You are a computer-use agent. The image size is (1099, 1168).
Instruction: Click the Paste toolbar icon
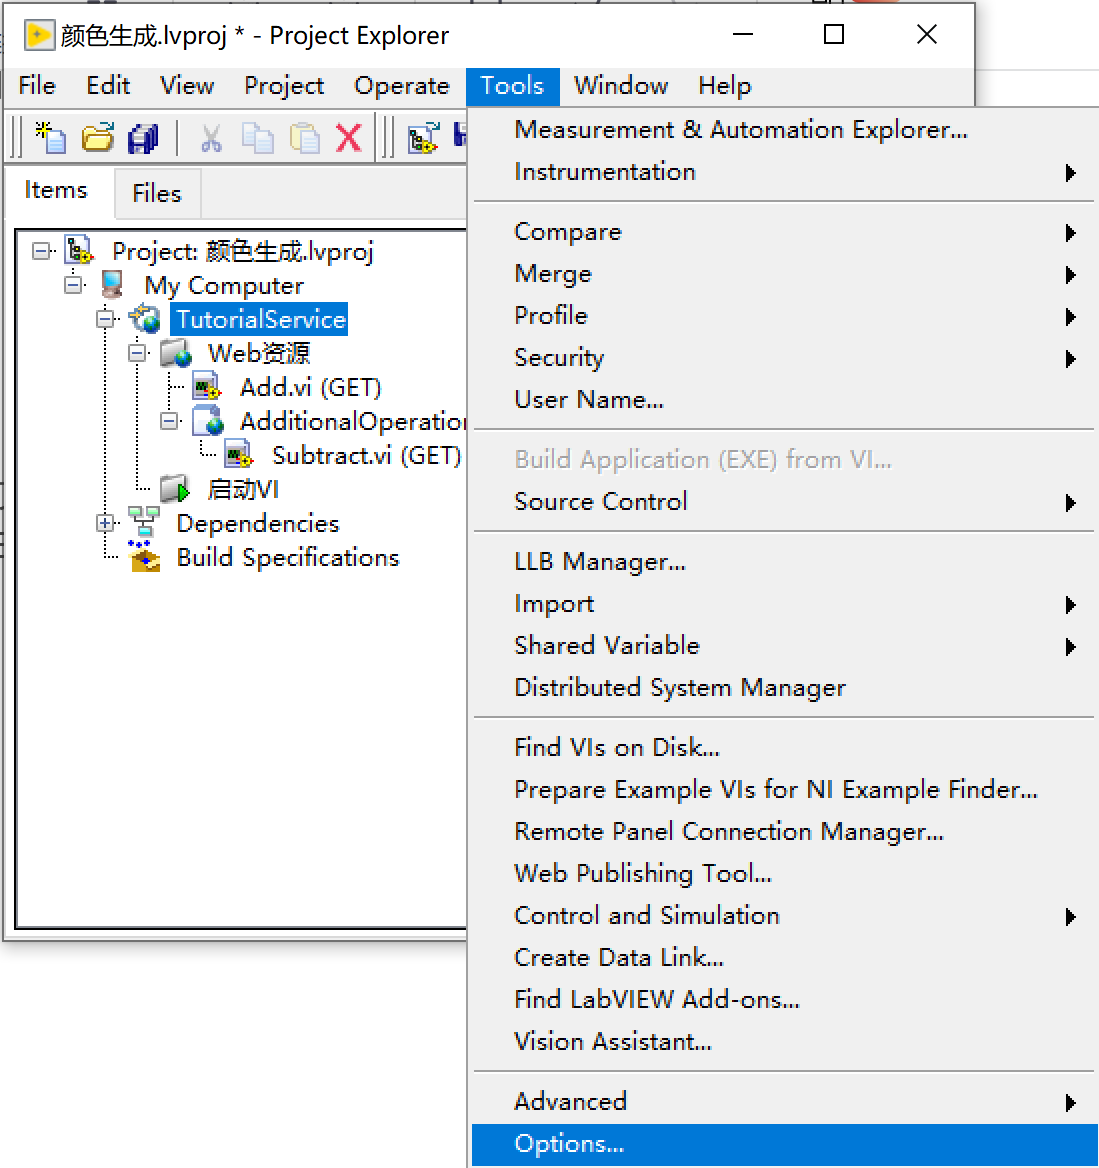click(x=304, y=138)
